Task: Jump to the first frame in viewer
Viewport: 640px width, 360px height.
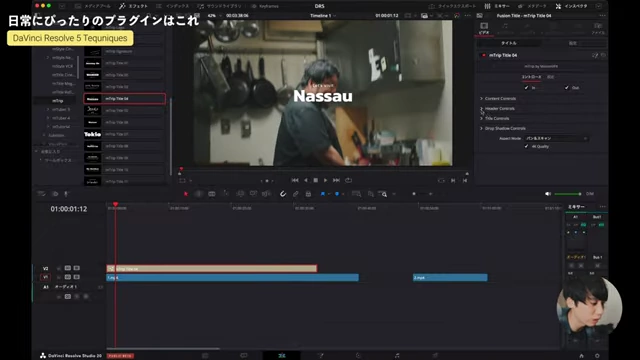Action: coord(295,180)
